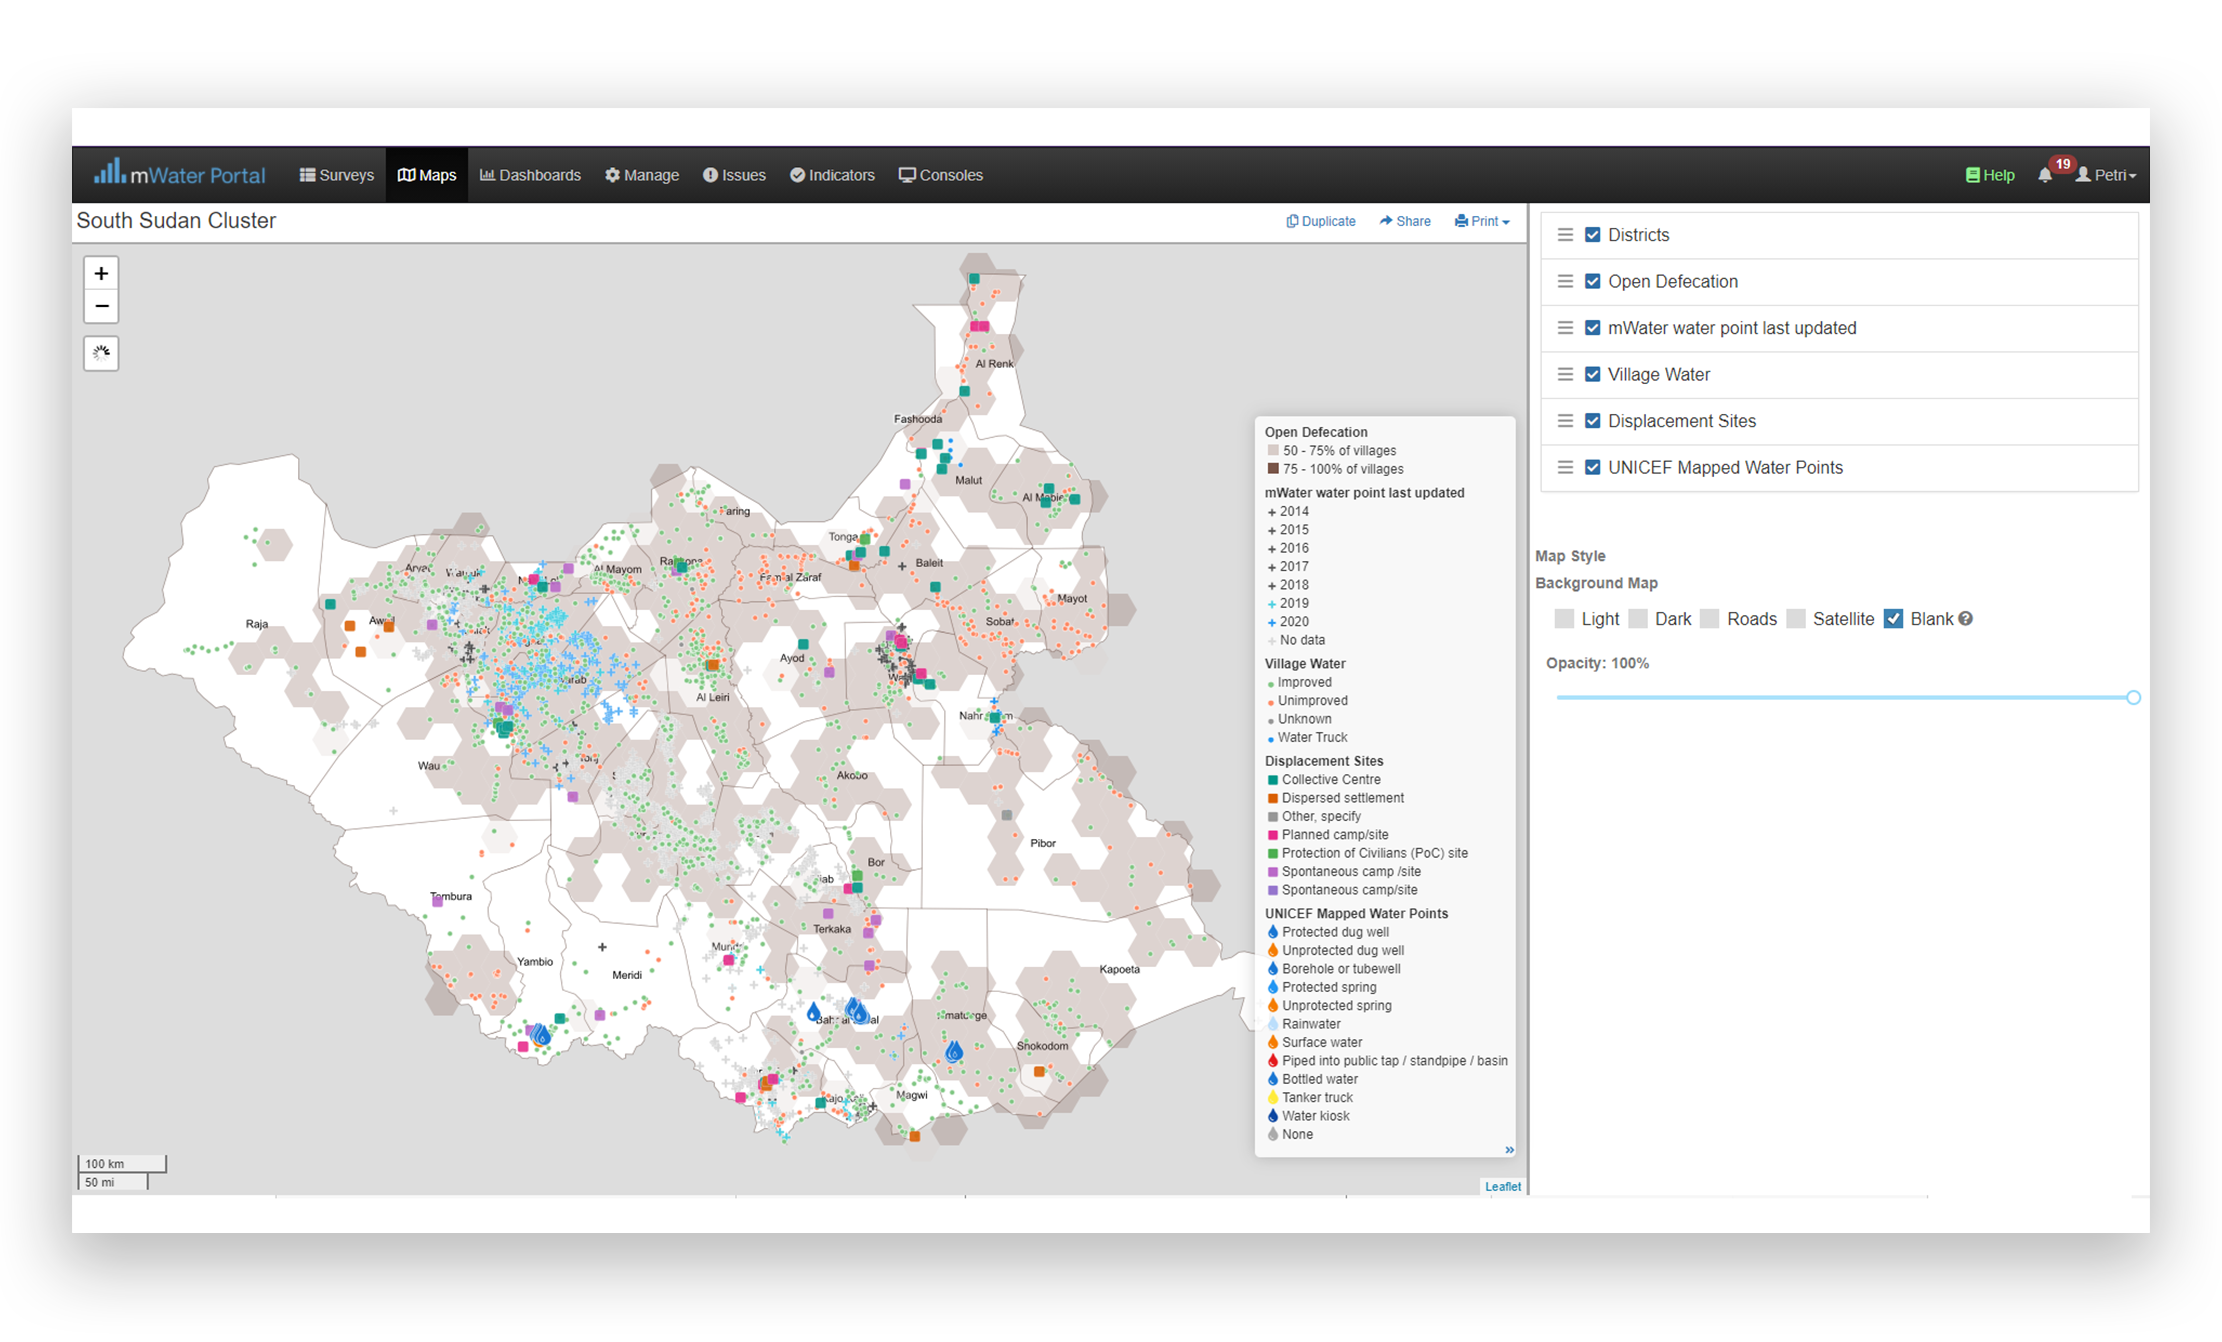Zoom in on the map

[101, 273]
